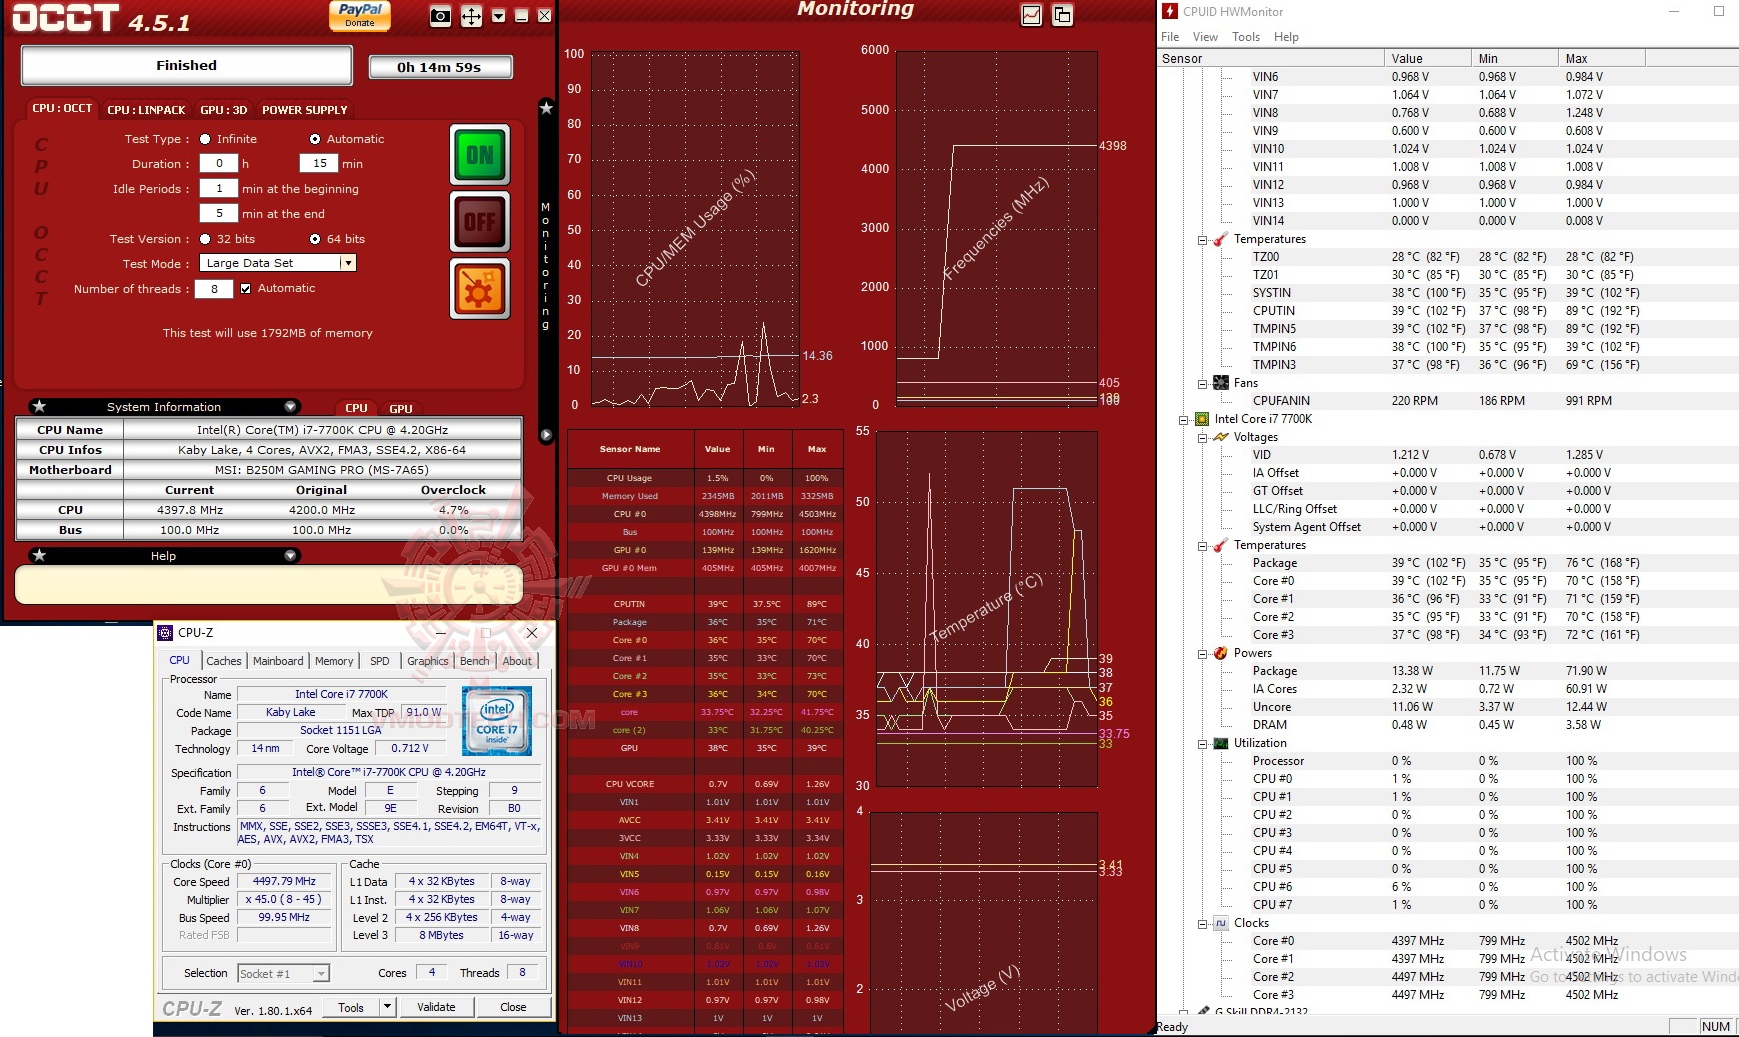1739x1037 pixels.
Task: Click the Tools button in CPU-Z
Action: [x=351, y=1007]
